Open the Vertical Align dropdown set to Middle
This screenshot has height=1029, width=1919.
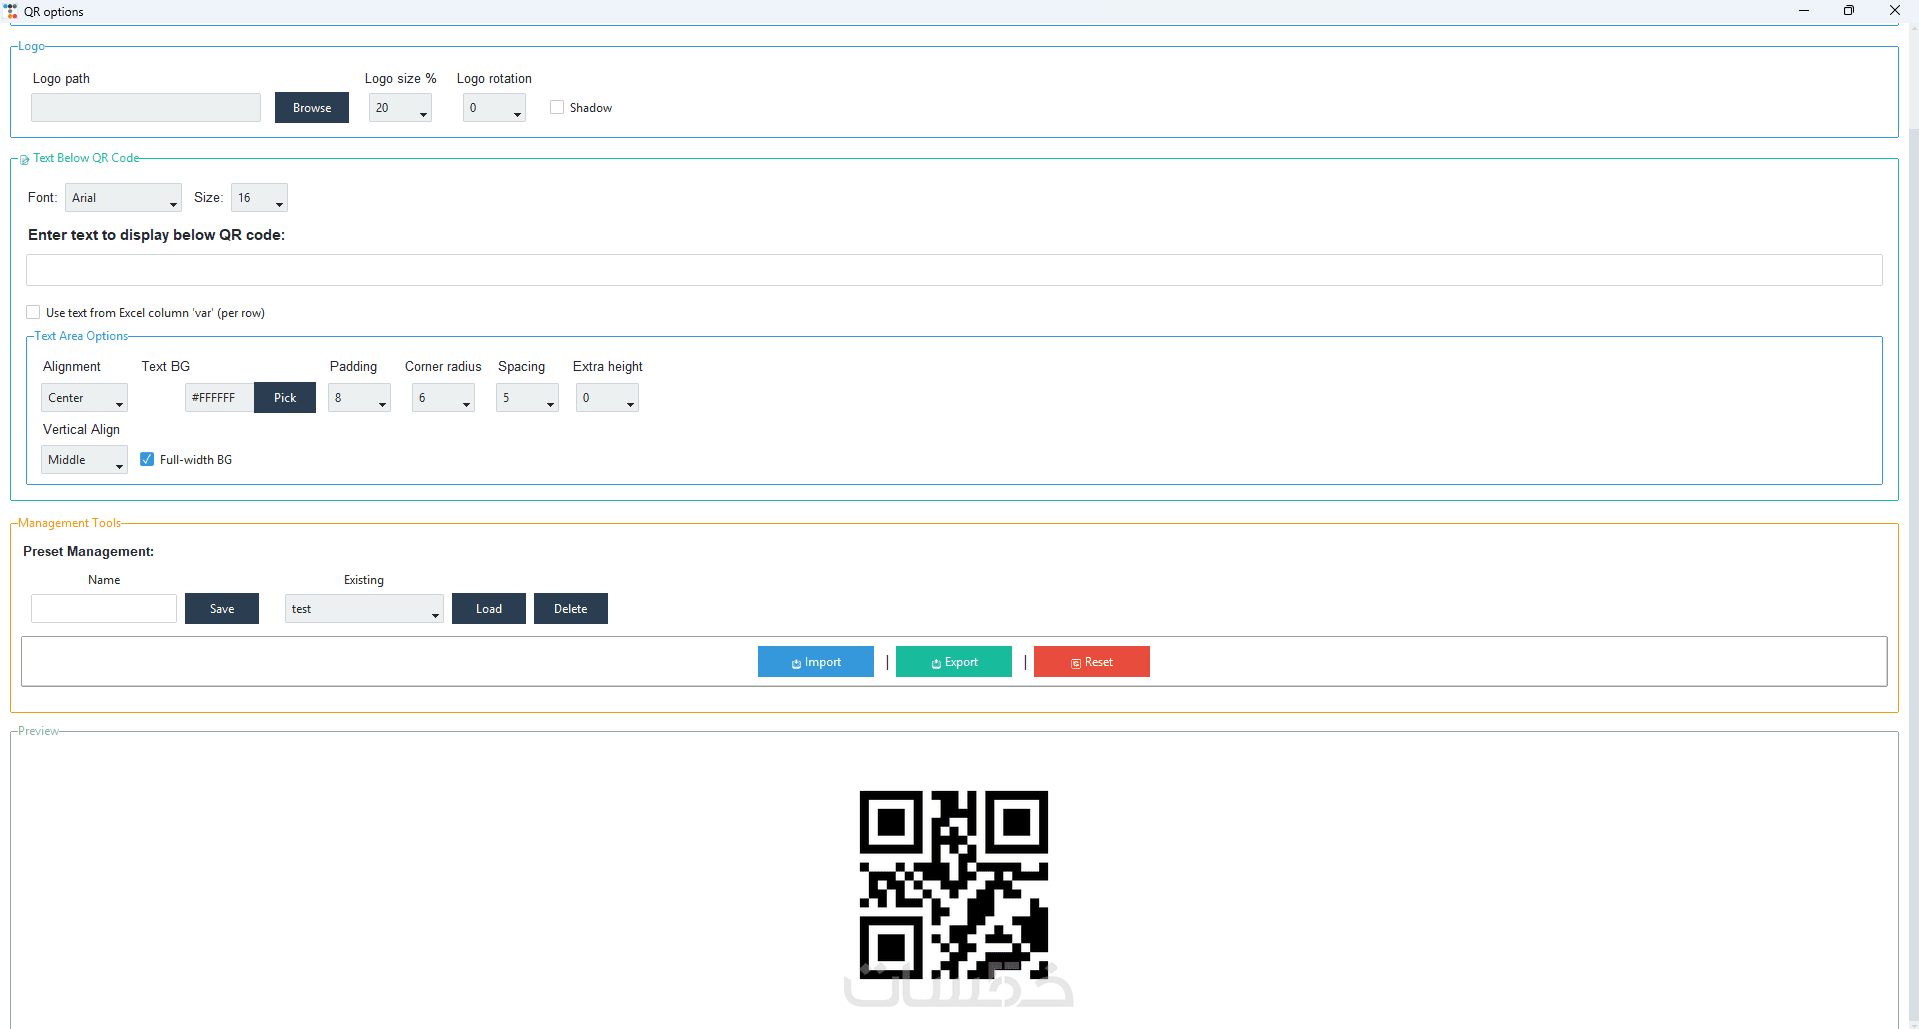click(x=84, y=460)
